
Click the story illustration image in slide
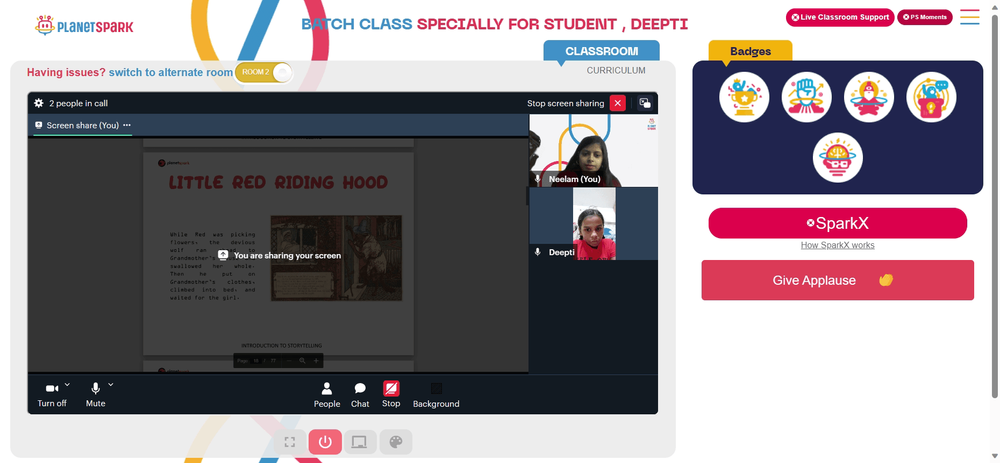click(x=336, y=258)
